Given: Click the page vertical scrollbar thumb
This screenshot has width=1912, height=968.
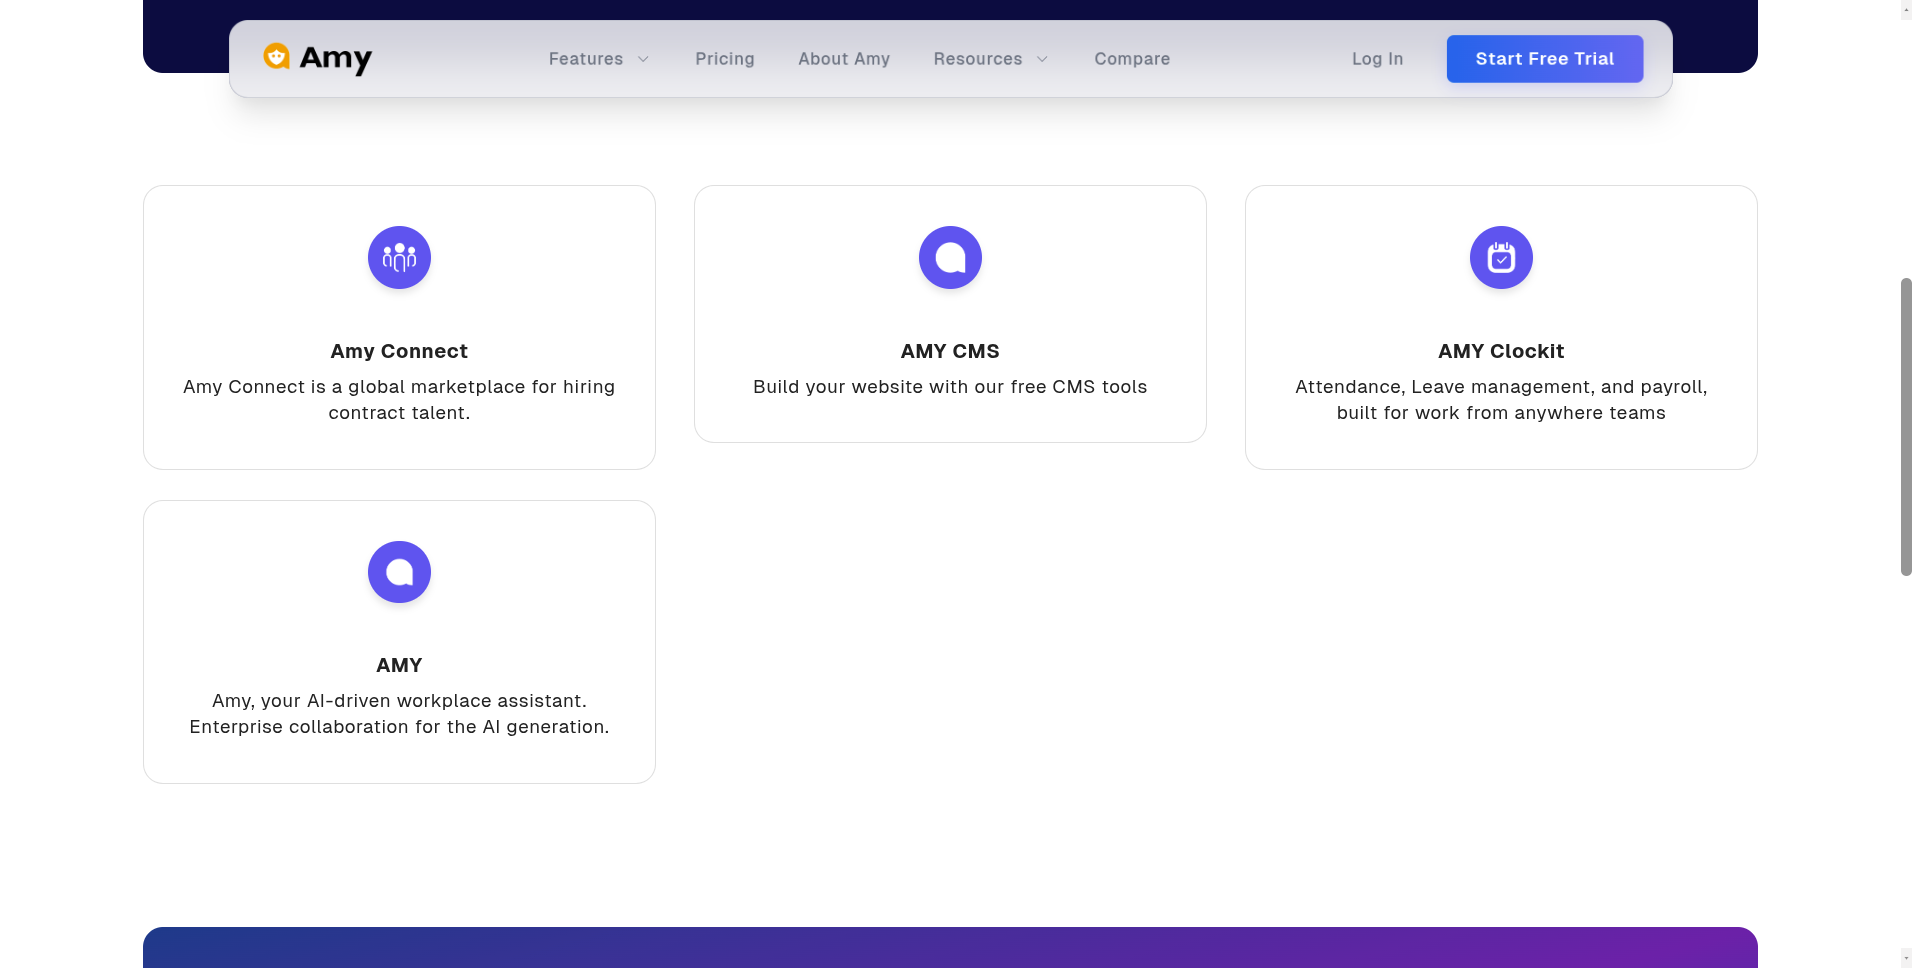Looking at the screenshot, I should pos(1906,427).
